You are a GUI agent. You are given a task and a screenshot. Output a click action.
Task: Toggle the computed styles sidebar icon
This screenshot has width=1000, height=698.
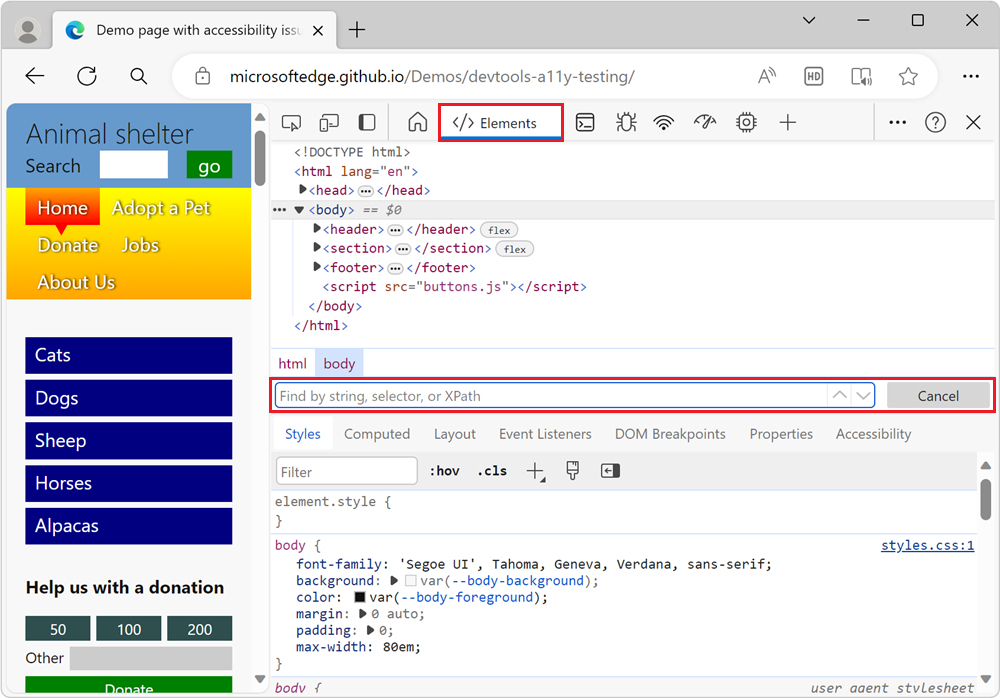(610, 470)
